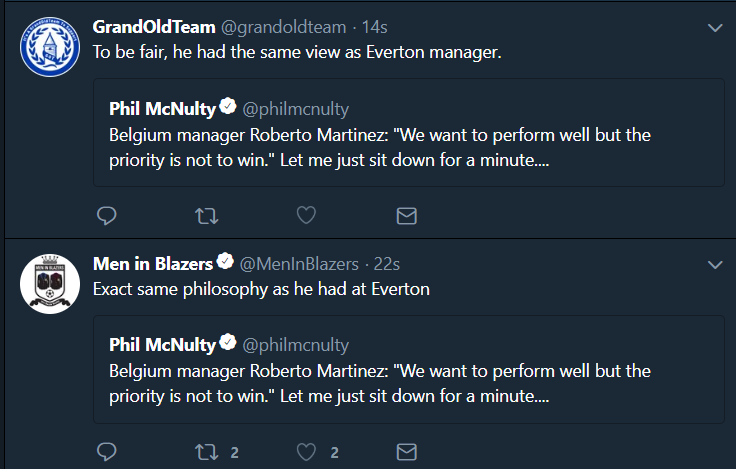This screenshot has height=469, width=736.
Task: Open quoted Phil McNulty tweet under GrandOldTeam
Action: point(409,133)
